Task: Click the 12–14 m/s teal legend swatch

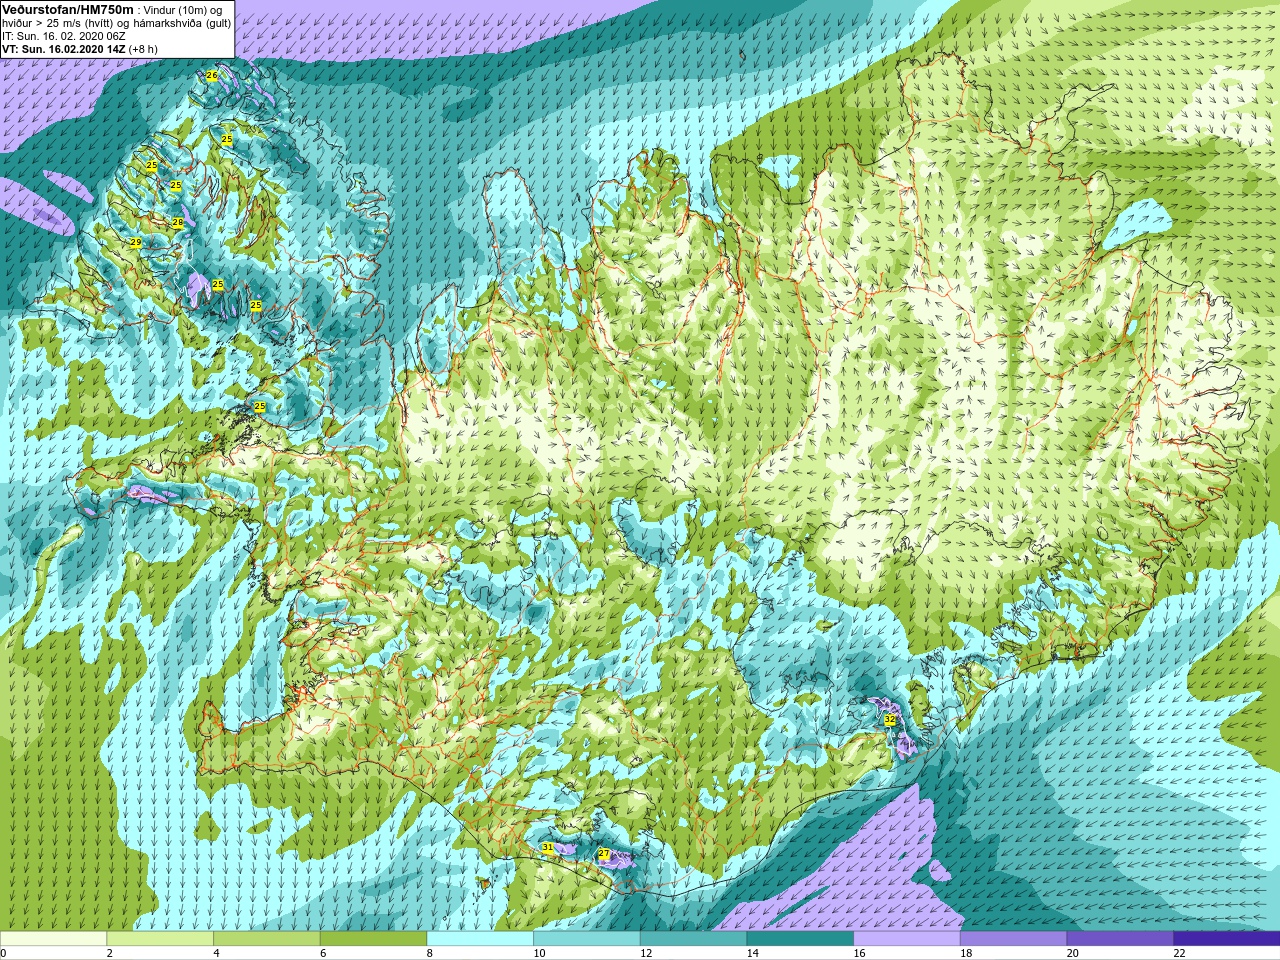Action: click(x=693, y=939)
